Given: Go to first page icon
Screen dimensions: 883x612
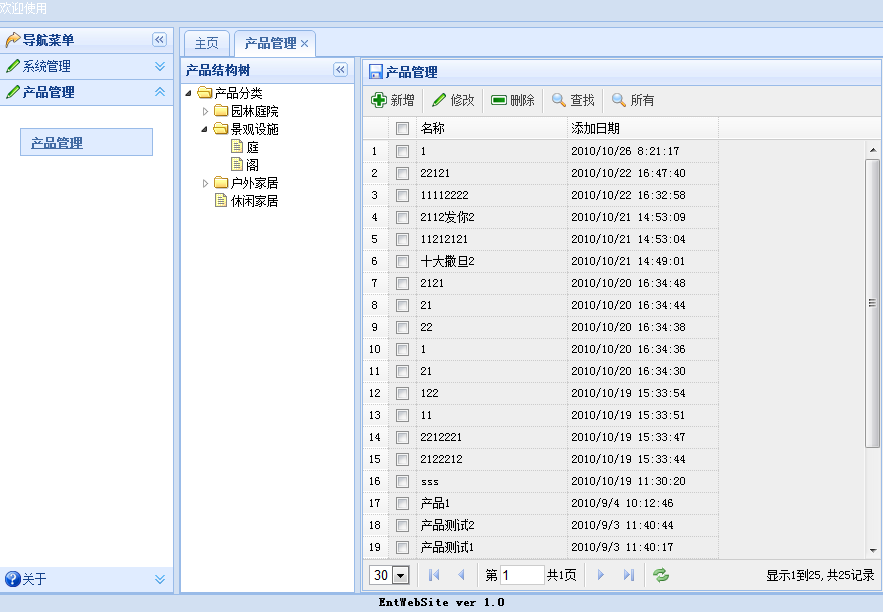Looking at the screenshot, I should tap(434, 575).
